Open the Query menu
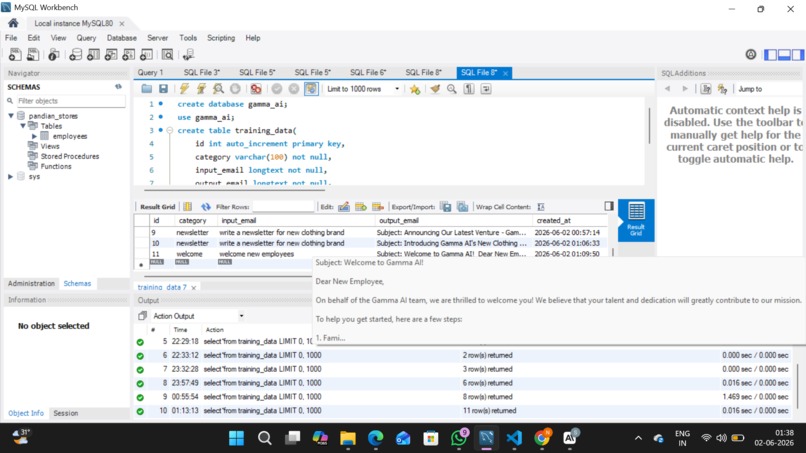Viewport: 806px width, 453px height. pyautogui.click(x=86, y=38)
